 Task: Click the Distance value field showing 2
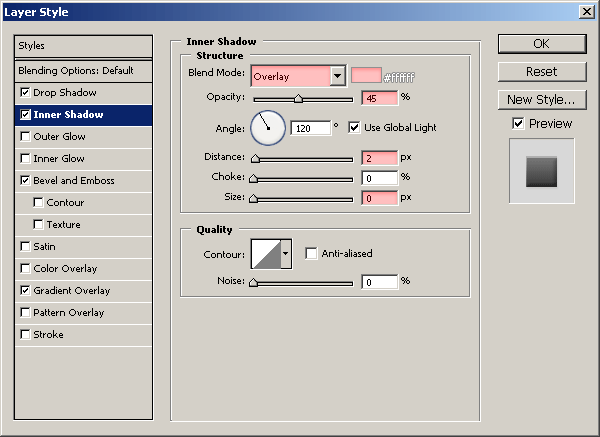click(x=380, y=158)
